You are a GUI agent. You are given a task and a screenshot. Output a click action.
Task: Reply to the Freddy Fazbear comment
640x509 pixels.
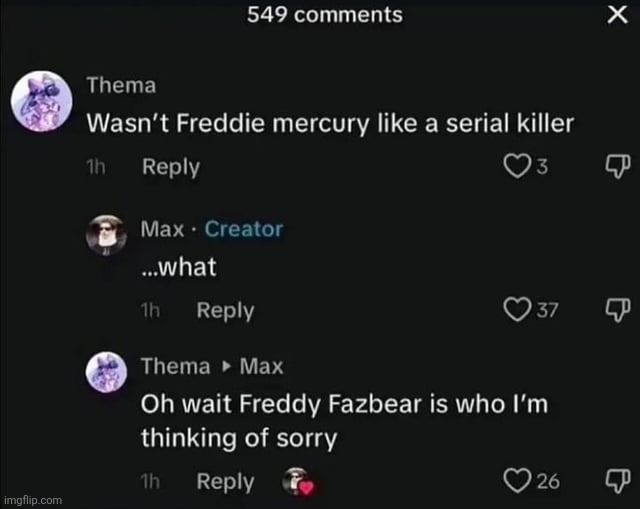(x=225, y=482)
